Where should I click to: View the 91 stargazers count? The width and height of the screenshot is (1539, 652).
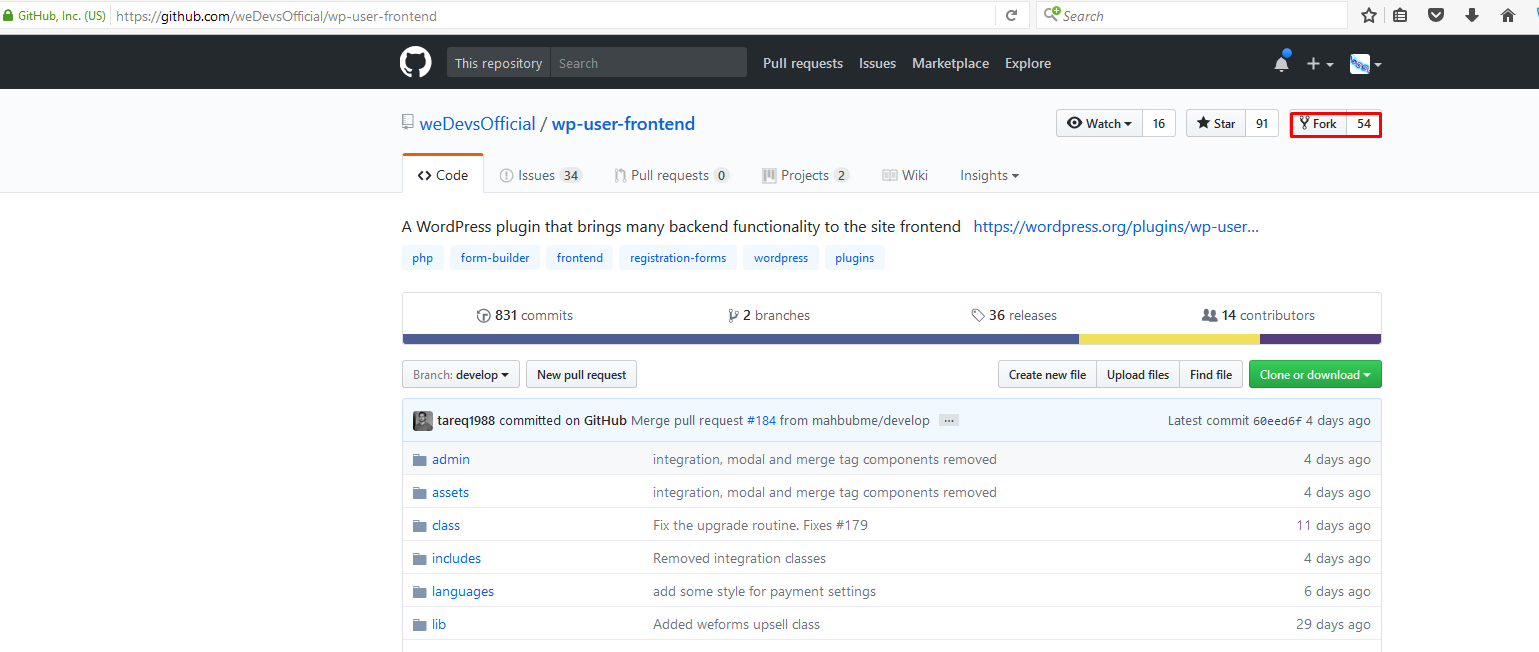pos(1262,124)
